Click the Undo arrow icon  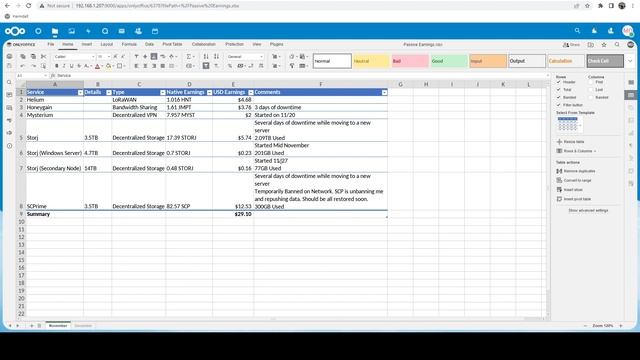coord(23,66)
